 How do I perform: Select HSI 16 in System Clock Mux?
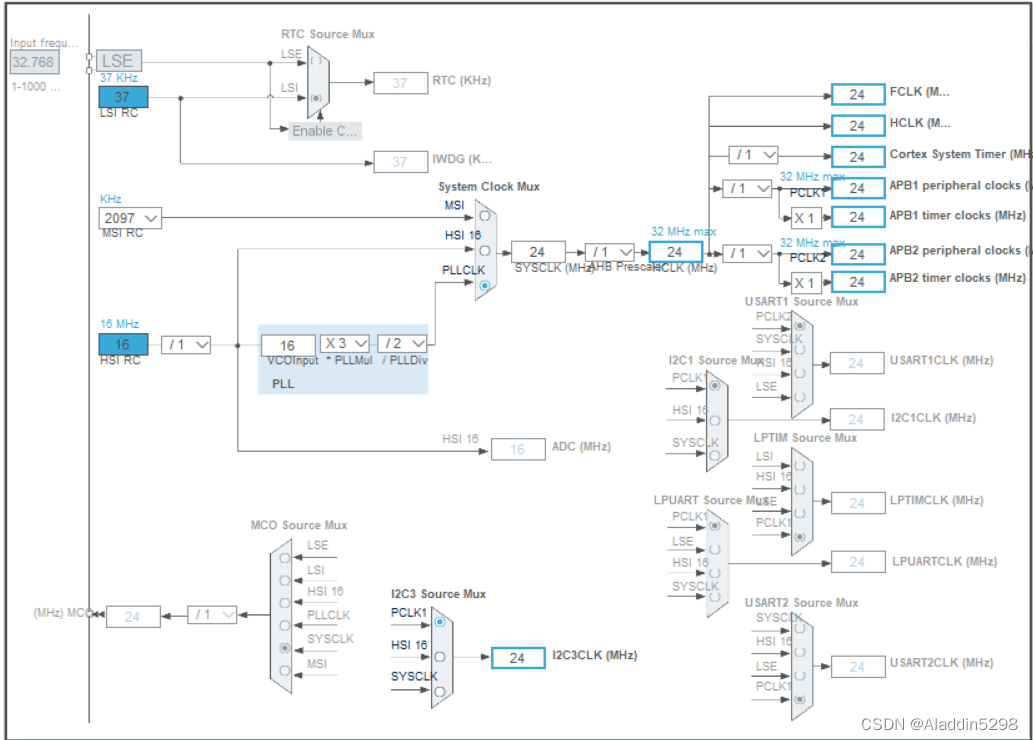pyautogui.click(x=485, y=250)
